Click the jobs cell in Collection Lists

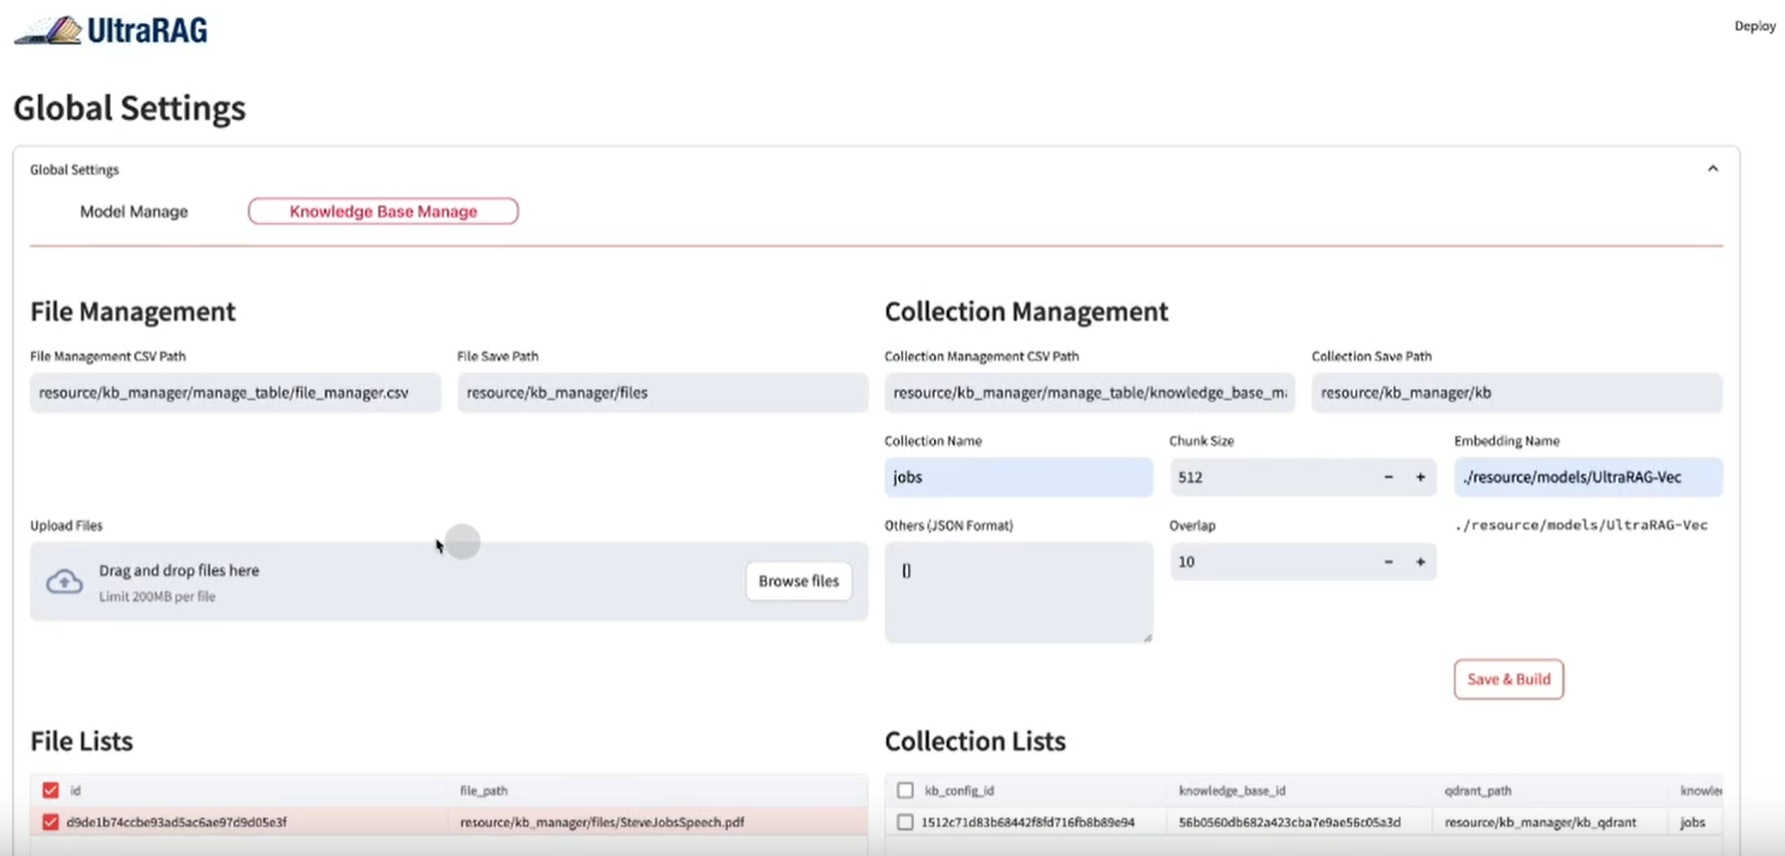[x=1692, y=822]
